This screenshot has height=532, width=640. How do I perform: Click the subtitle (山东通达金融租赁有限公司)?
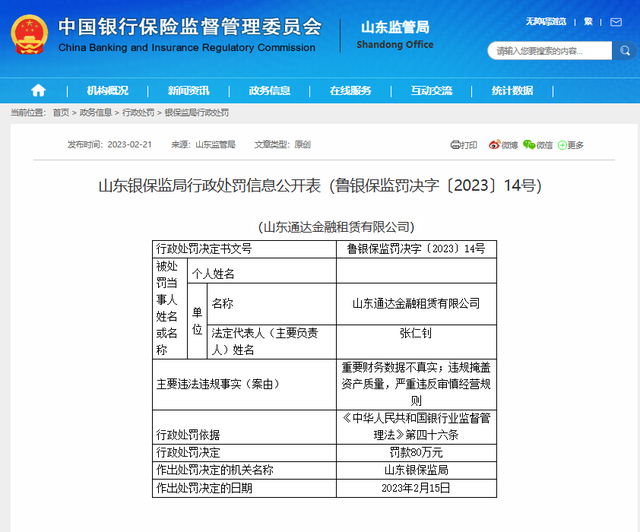336,227
